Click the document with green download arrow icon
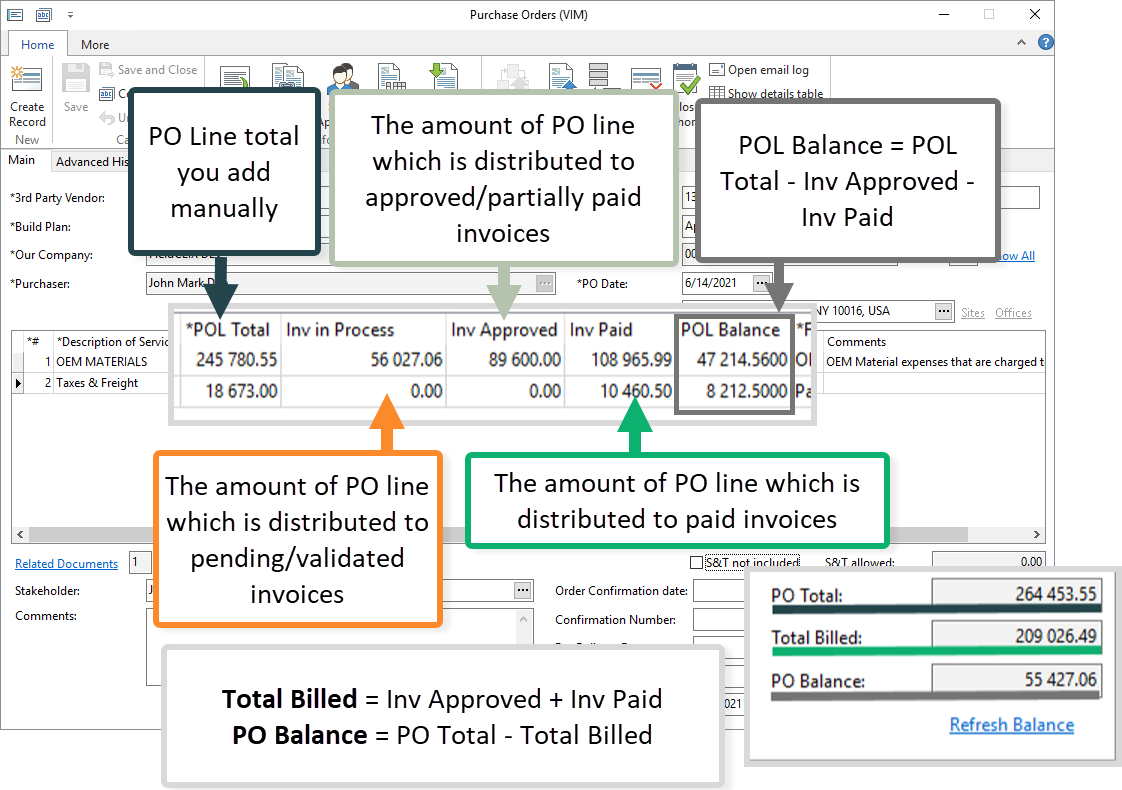1122x790 pixels. point(443,75)
